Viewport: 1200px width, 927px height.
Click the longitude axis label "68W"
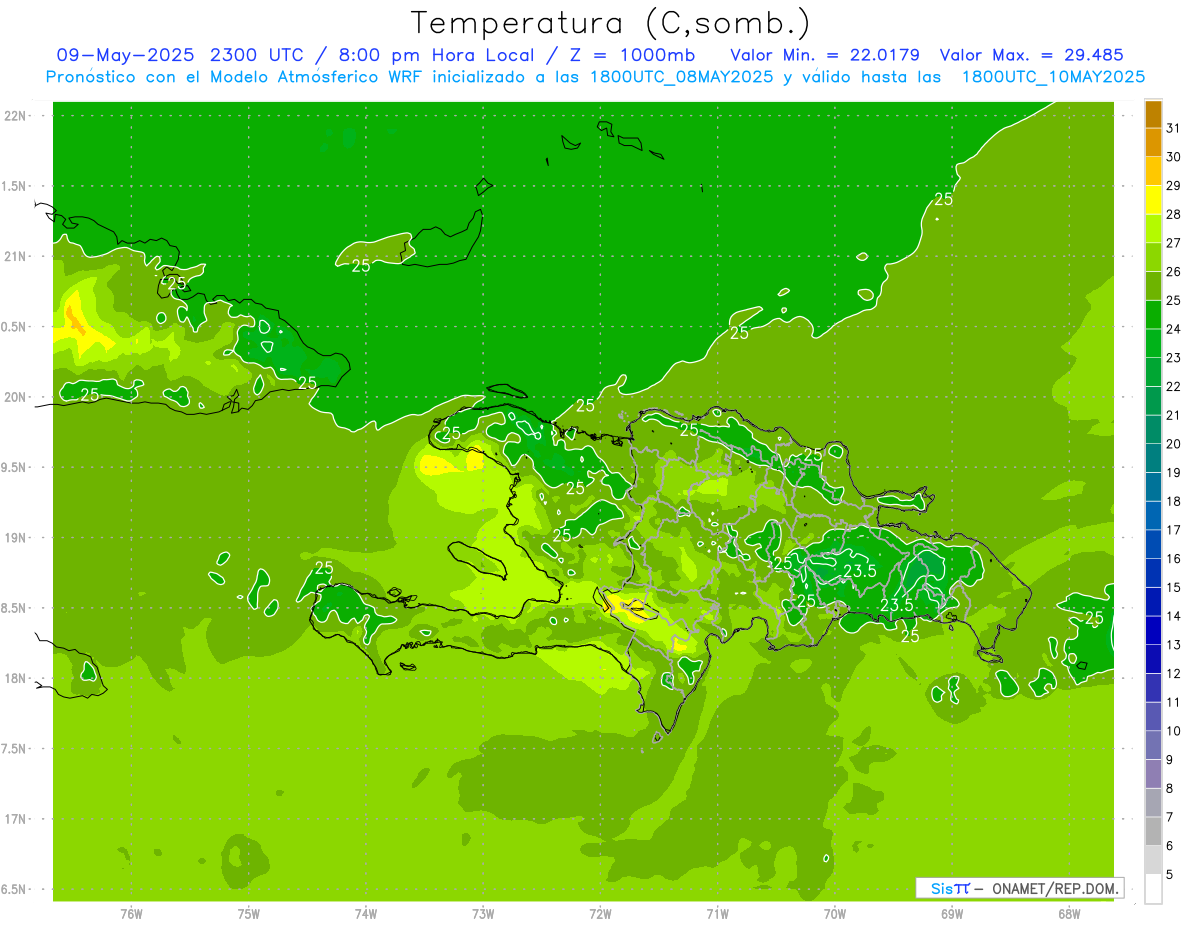[x=1069, y=914]
